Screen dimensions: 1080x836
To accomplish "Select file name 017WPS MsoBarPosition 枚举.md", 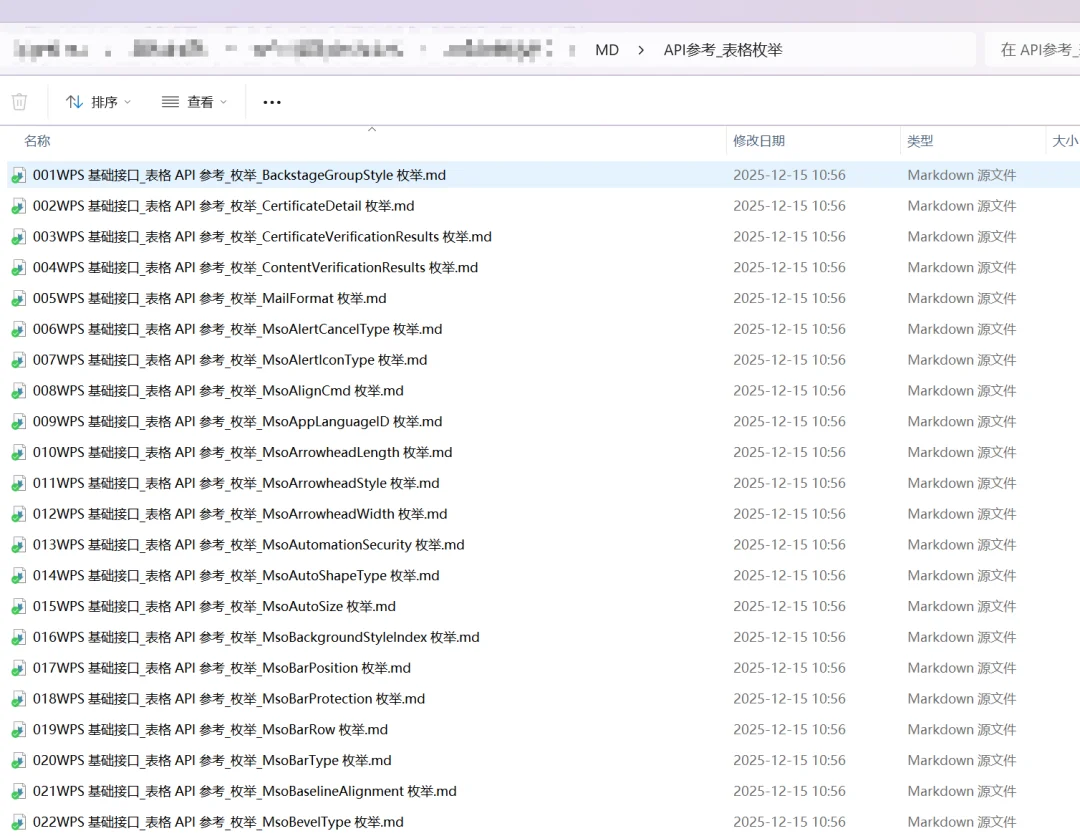I will (x=222, y=668).
